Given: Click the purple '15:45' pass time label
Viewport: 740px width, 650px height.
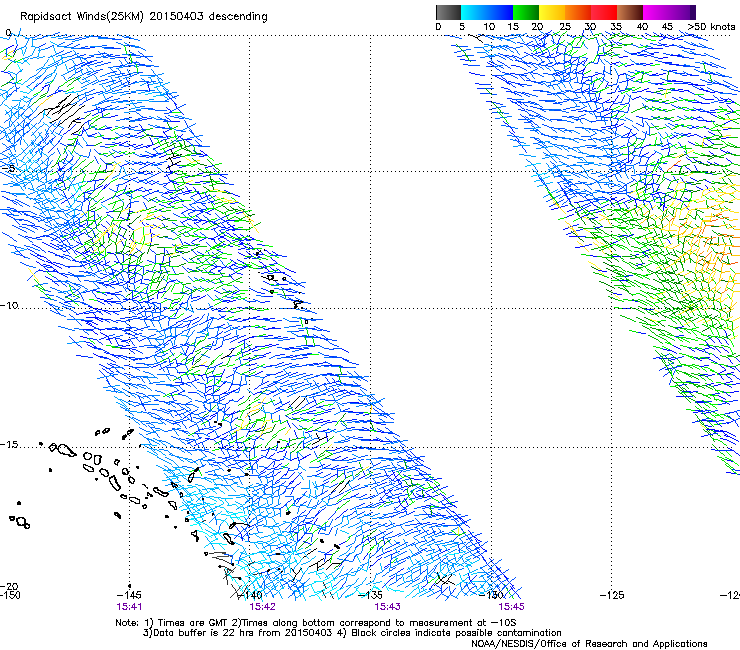Looking at the screenshot, I should [512, 607].
